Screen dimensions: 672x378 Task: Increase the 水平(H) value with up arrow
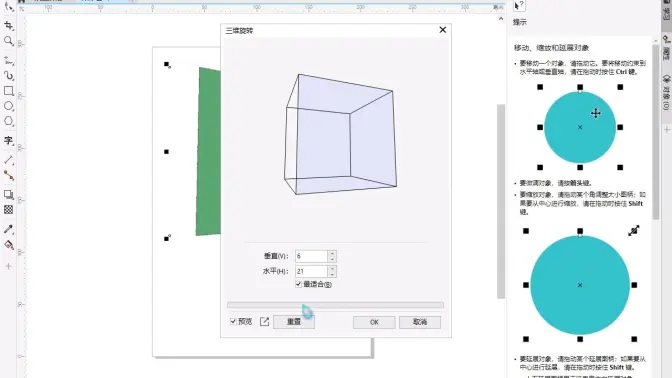332,268
